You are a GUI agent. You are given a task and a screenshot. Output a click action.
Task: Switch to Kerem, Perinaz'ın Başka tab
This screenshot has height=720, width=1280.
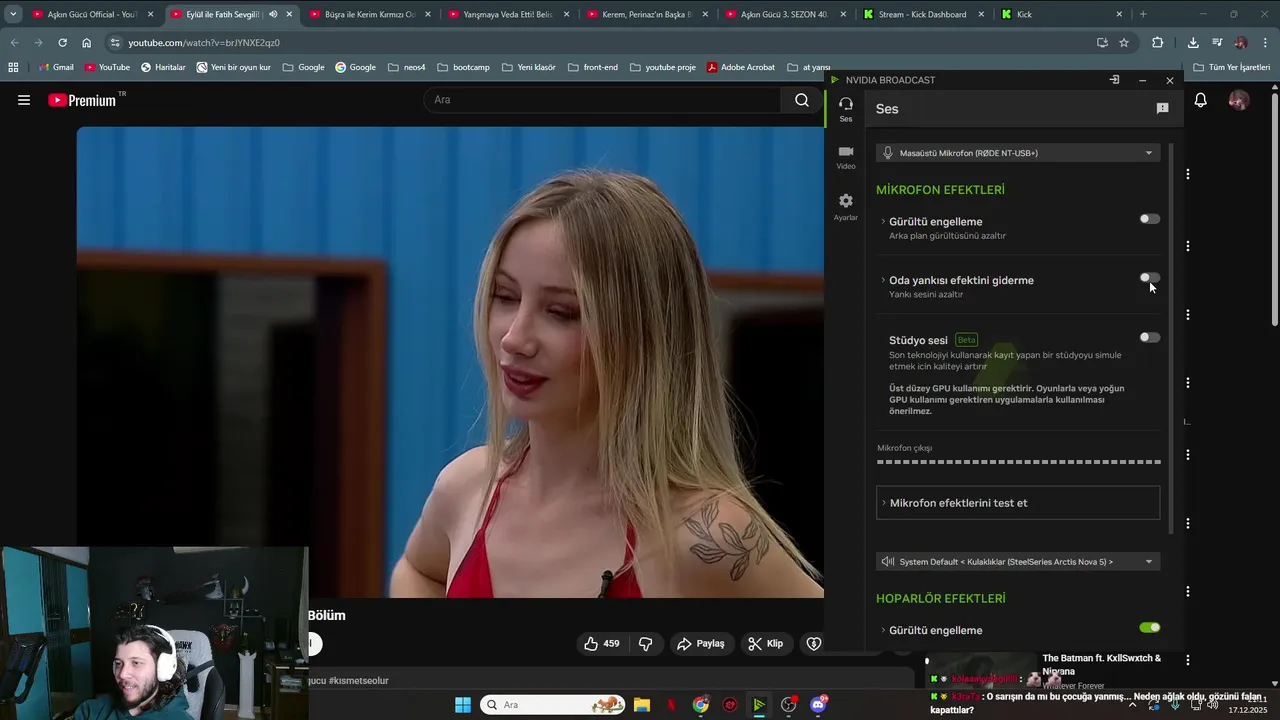point(647,14)
